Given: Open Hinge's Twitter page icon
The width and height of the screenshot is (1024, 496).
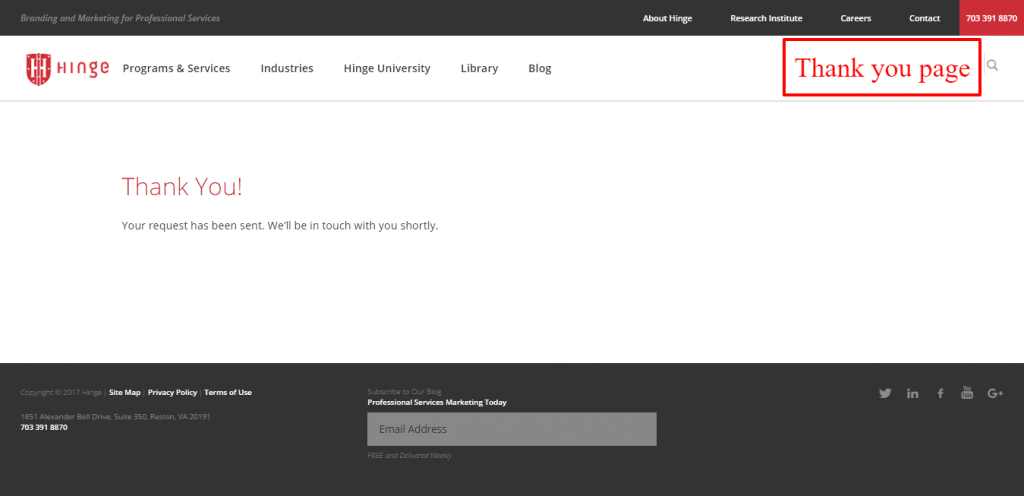Looking at the screenshot, I should pos(885,393).
